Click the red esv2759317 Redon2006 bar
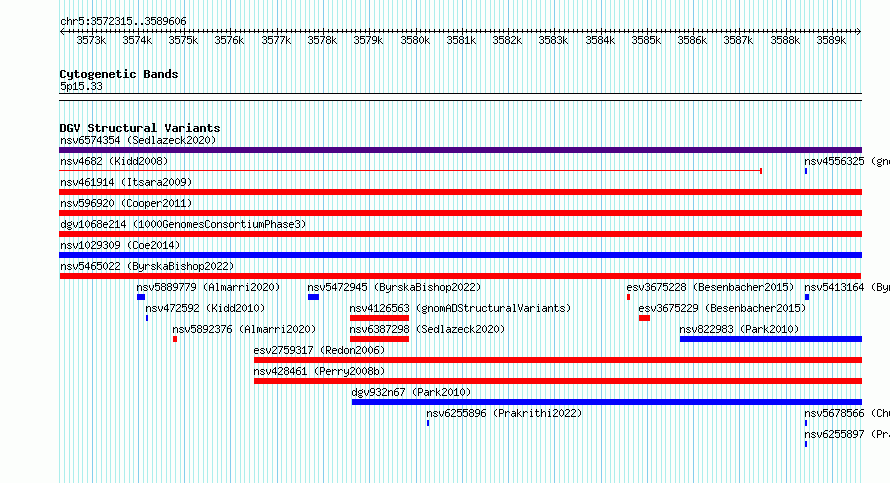This screenshot has height=483, width=890. tap(558, 360)
